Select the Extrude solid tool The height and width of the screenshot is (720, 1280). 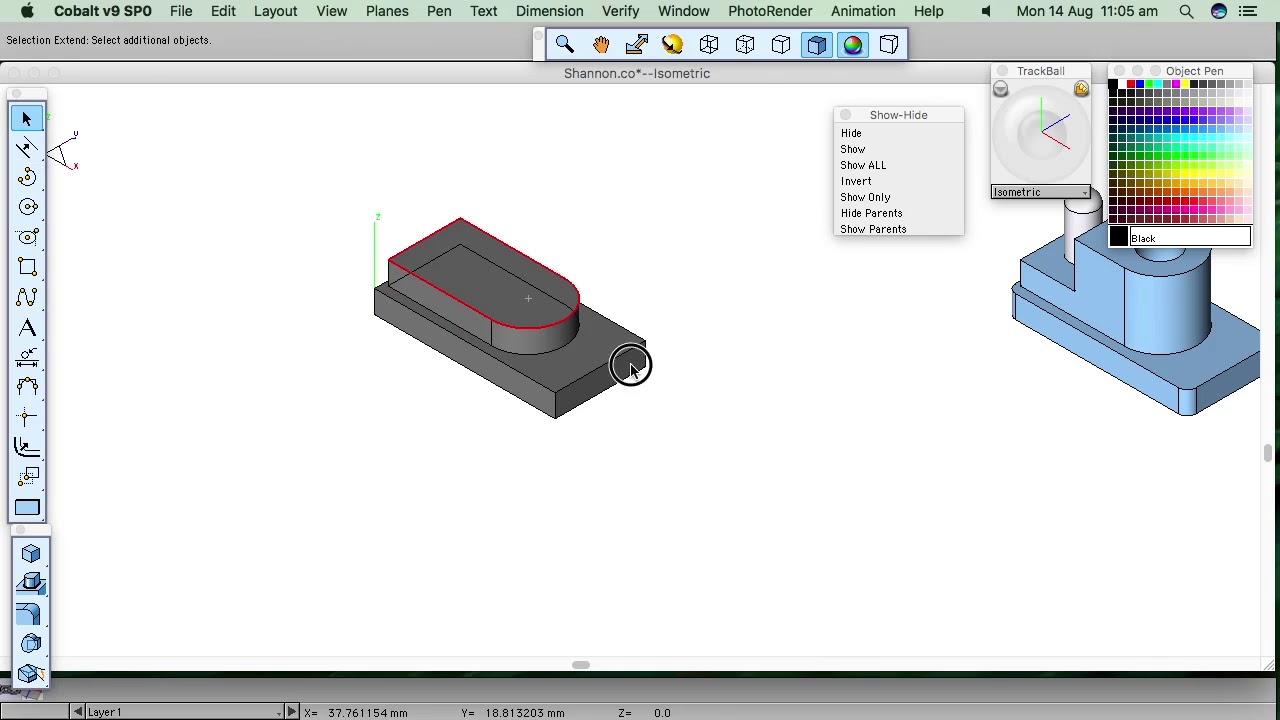pos(31,584)
